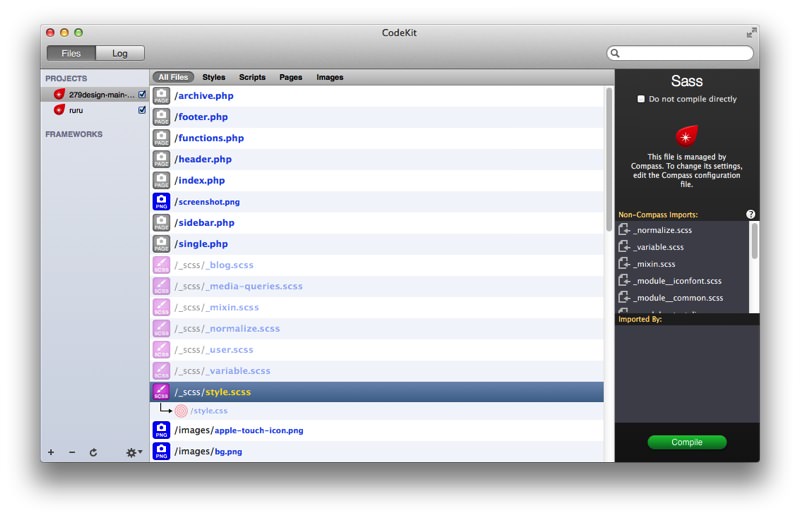Toggle fullscreen via the window corner arrows
This screenshot has height=518, width=800.
pos(751,33)
